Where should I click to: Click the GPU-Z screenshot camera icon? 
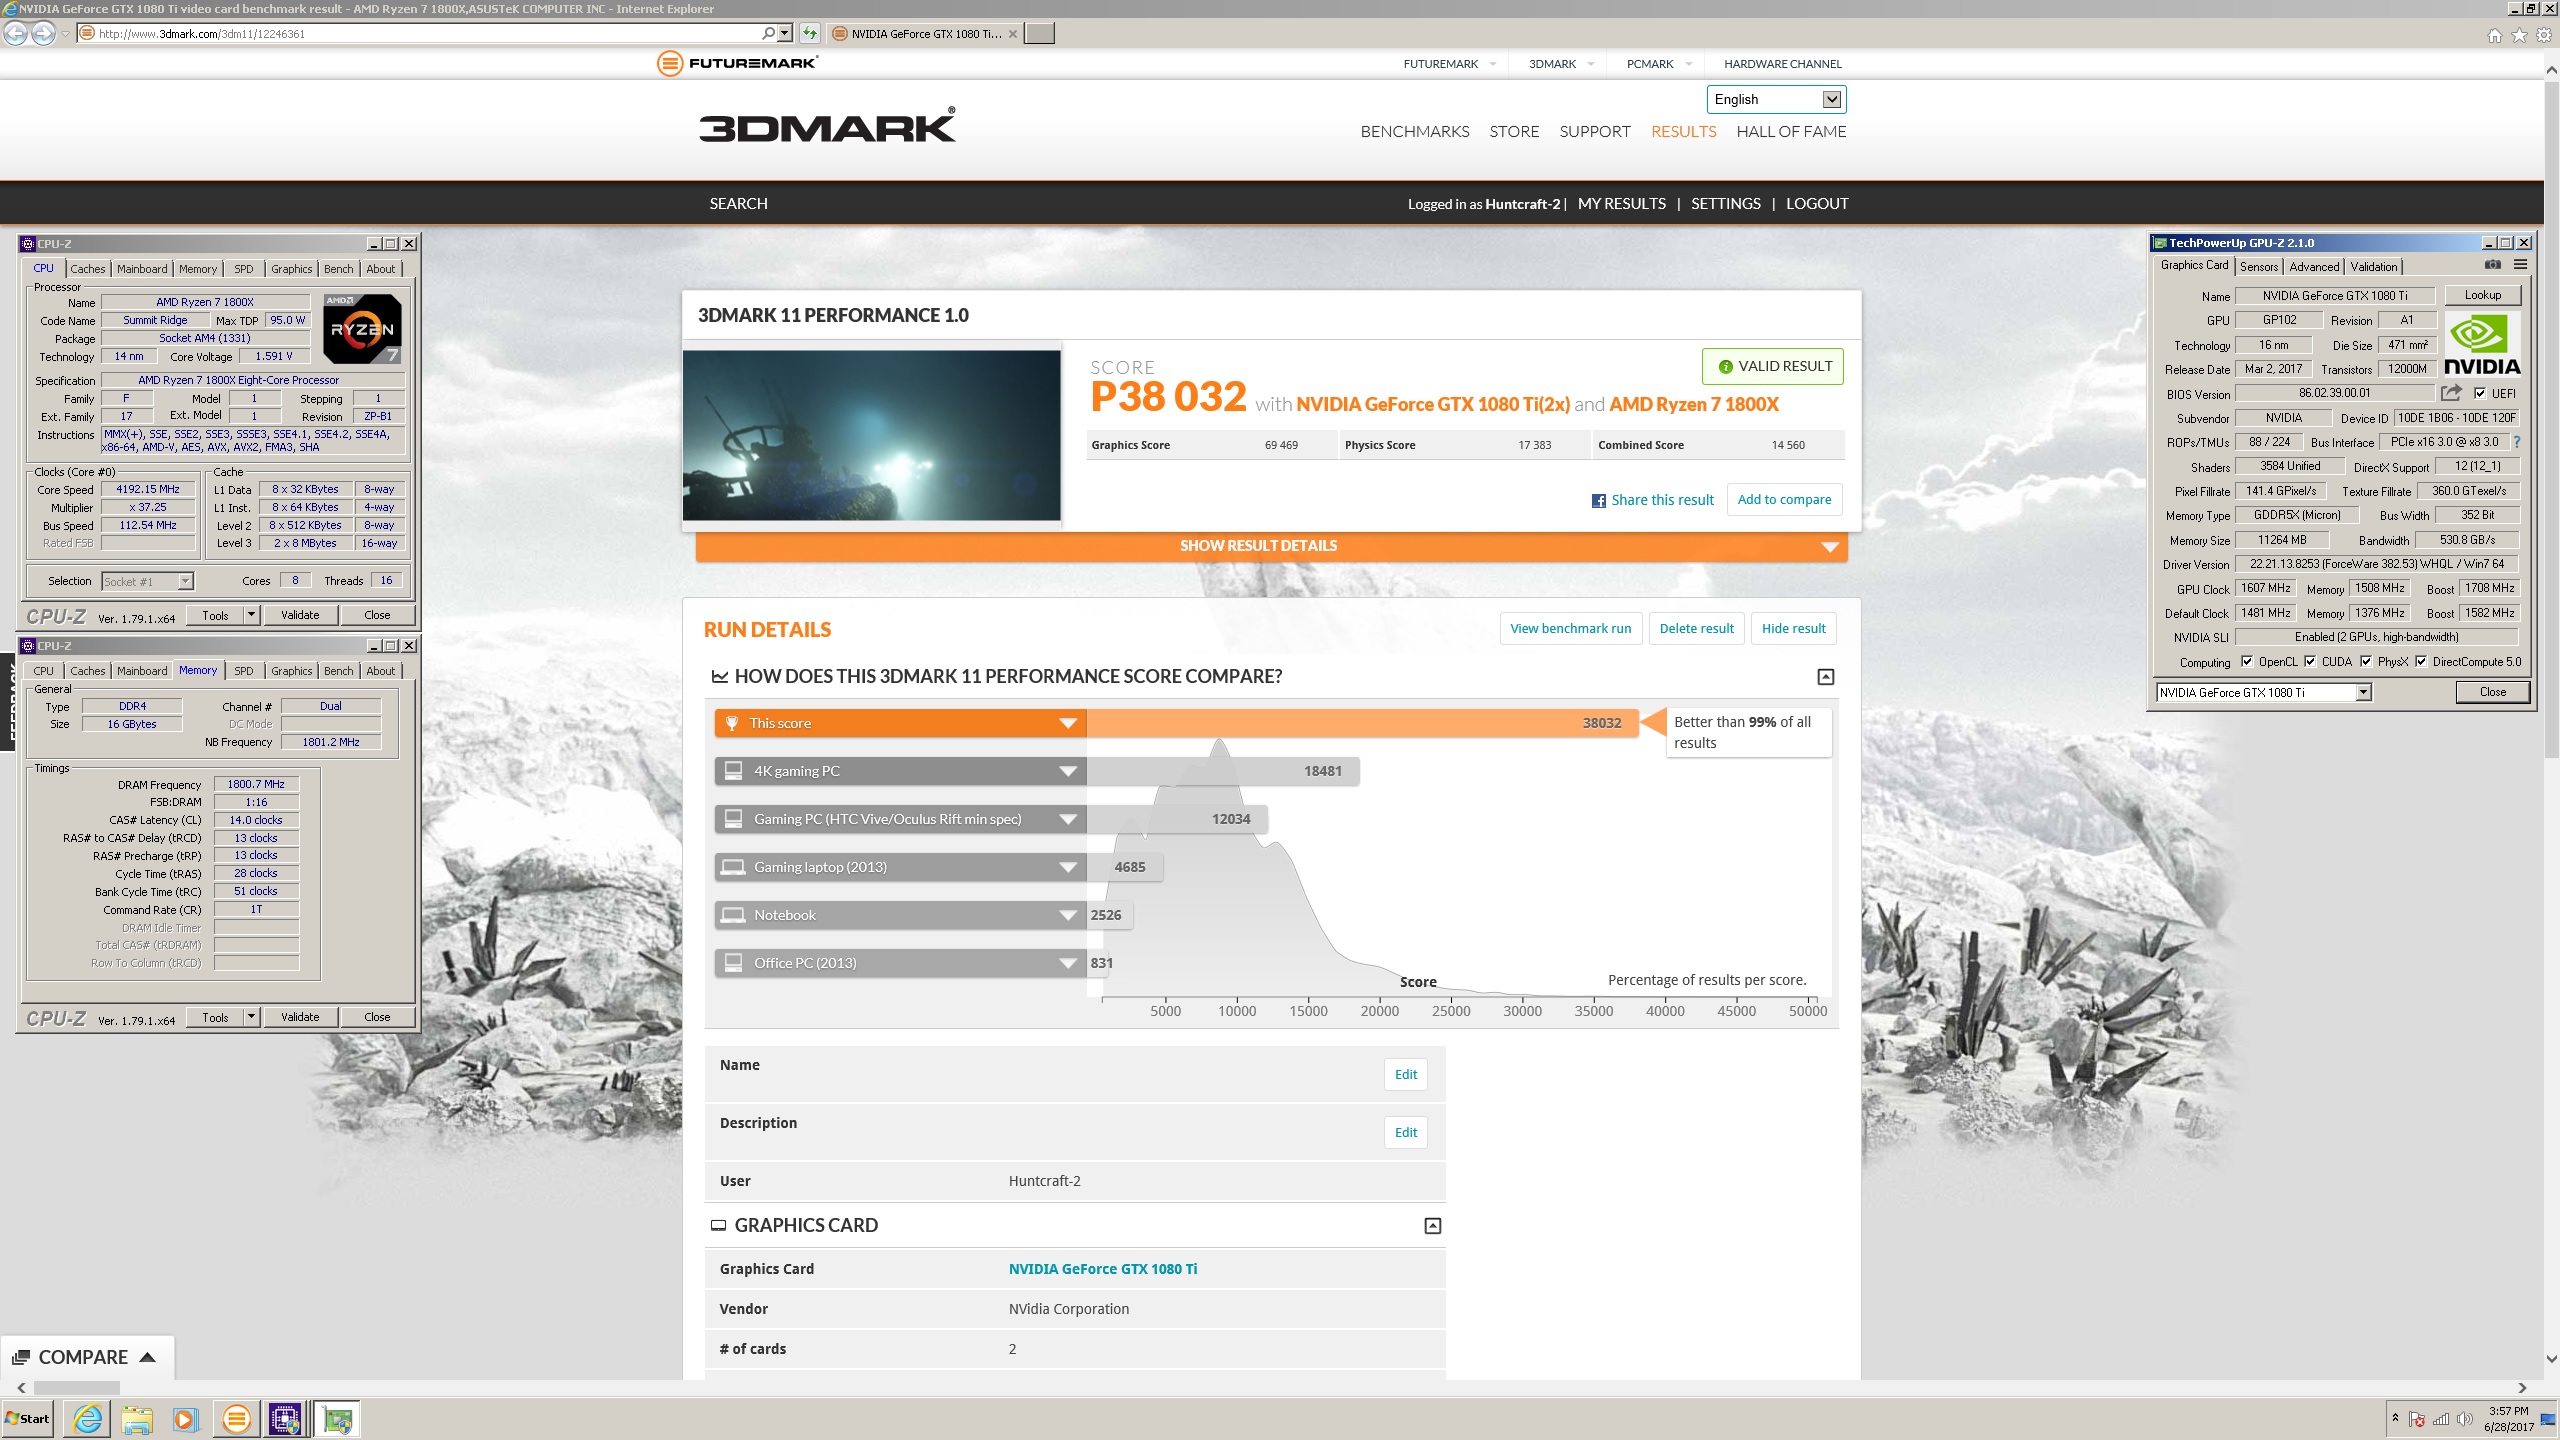(x=2493, y=265)
